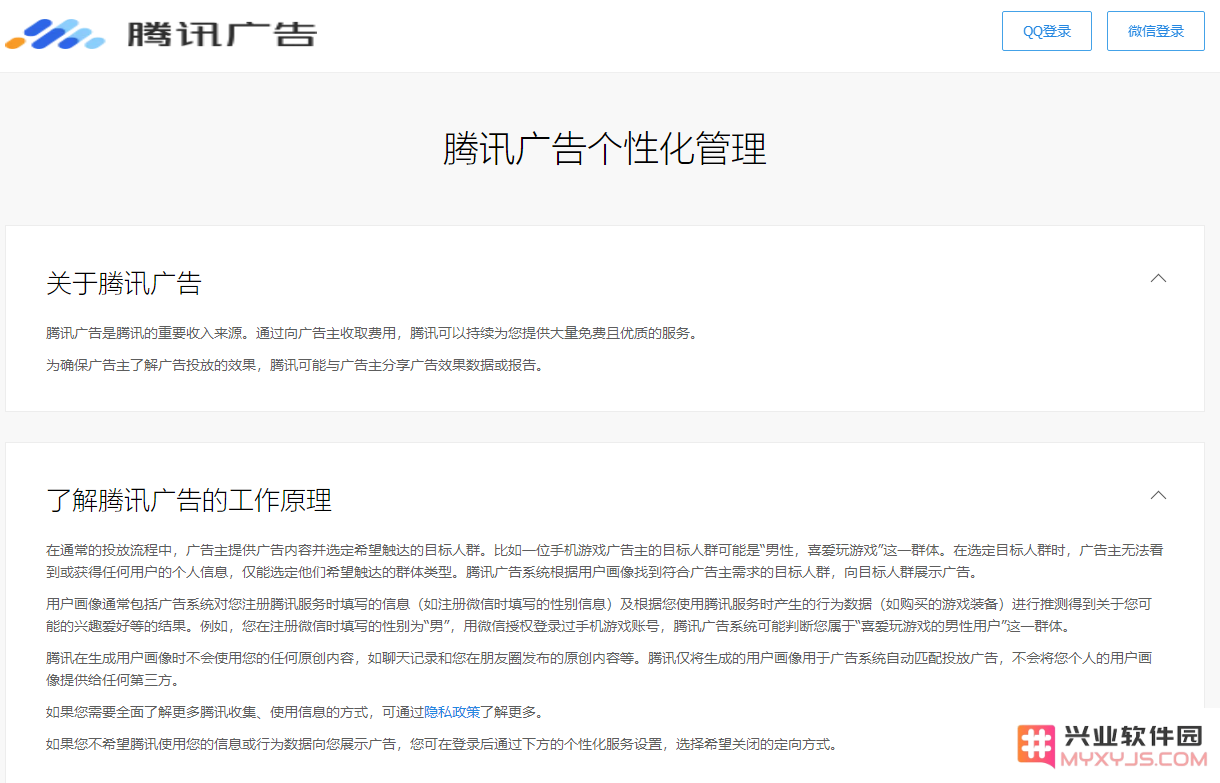Collapse the 关于腾讯广告 section chevron
Screen dimensions: 1220x783
[x=1158, y=278]
